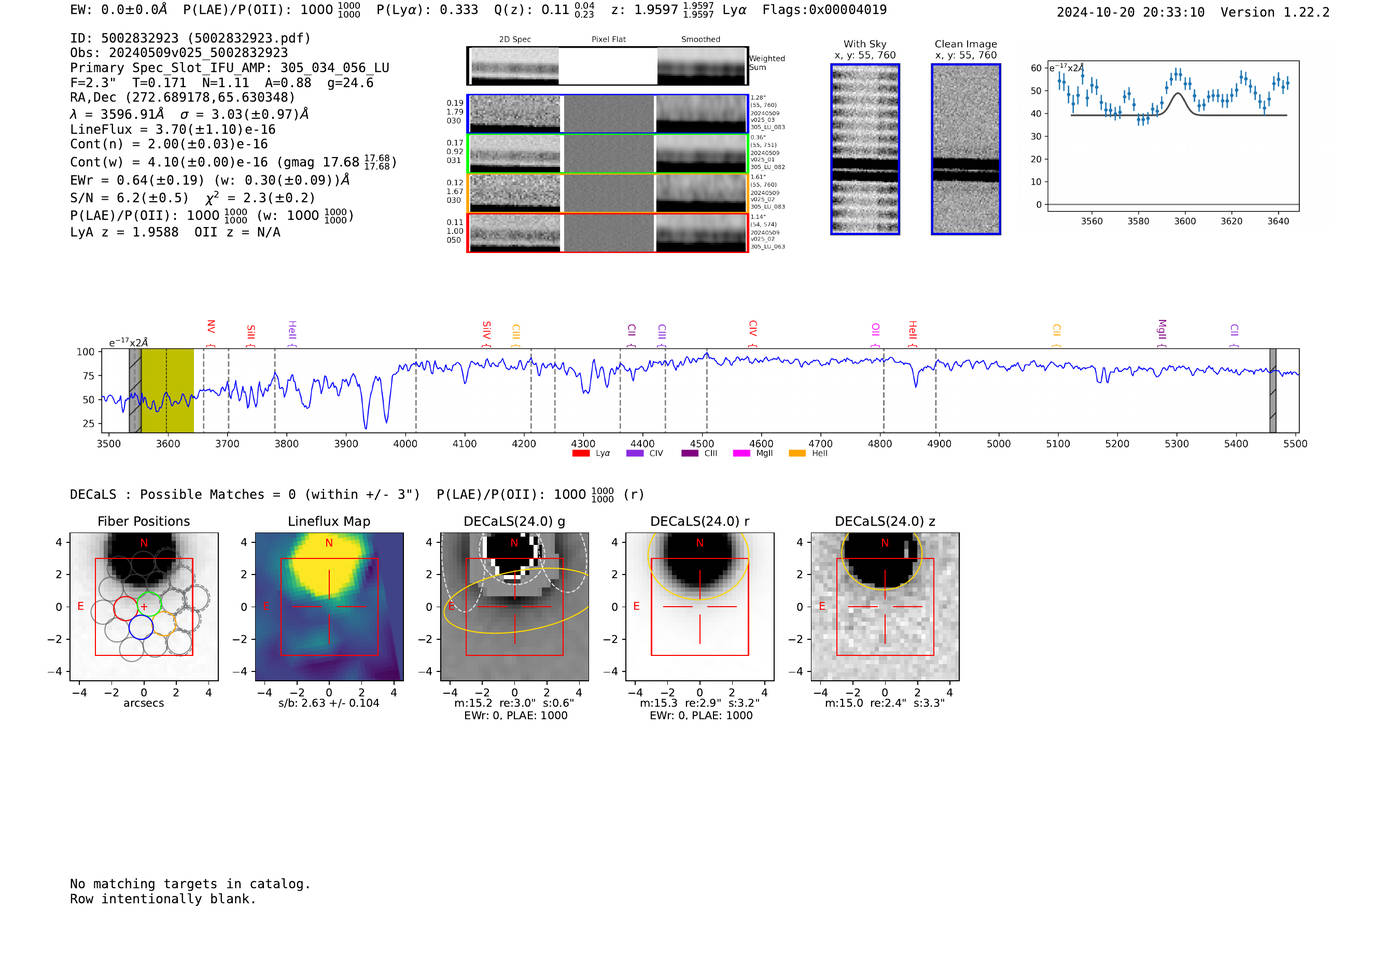The width and height of the screenshot is (1400, 953).
Task: Click the EWr = 0.64(±0.19) line
Action: tap(210, 180)
